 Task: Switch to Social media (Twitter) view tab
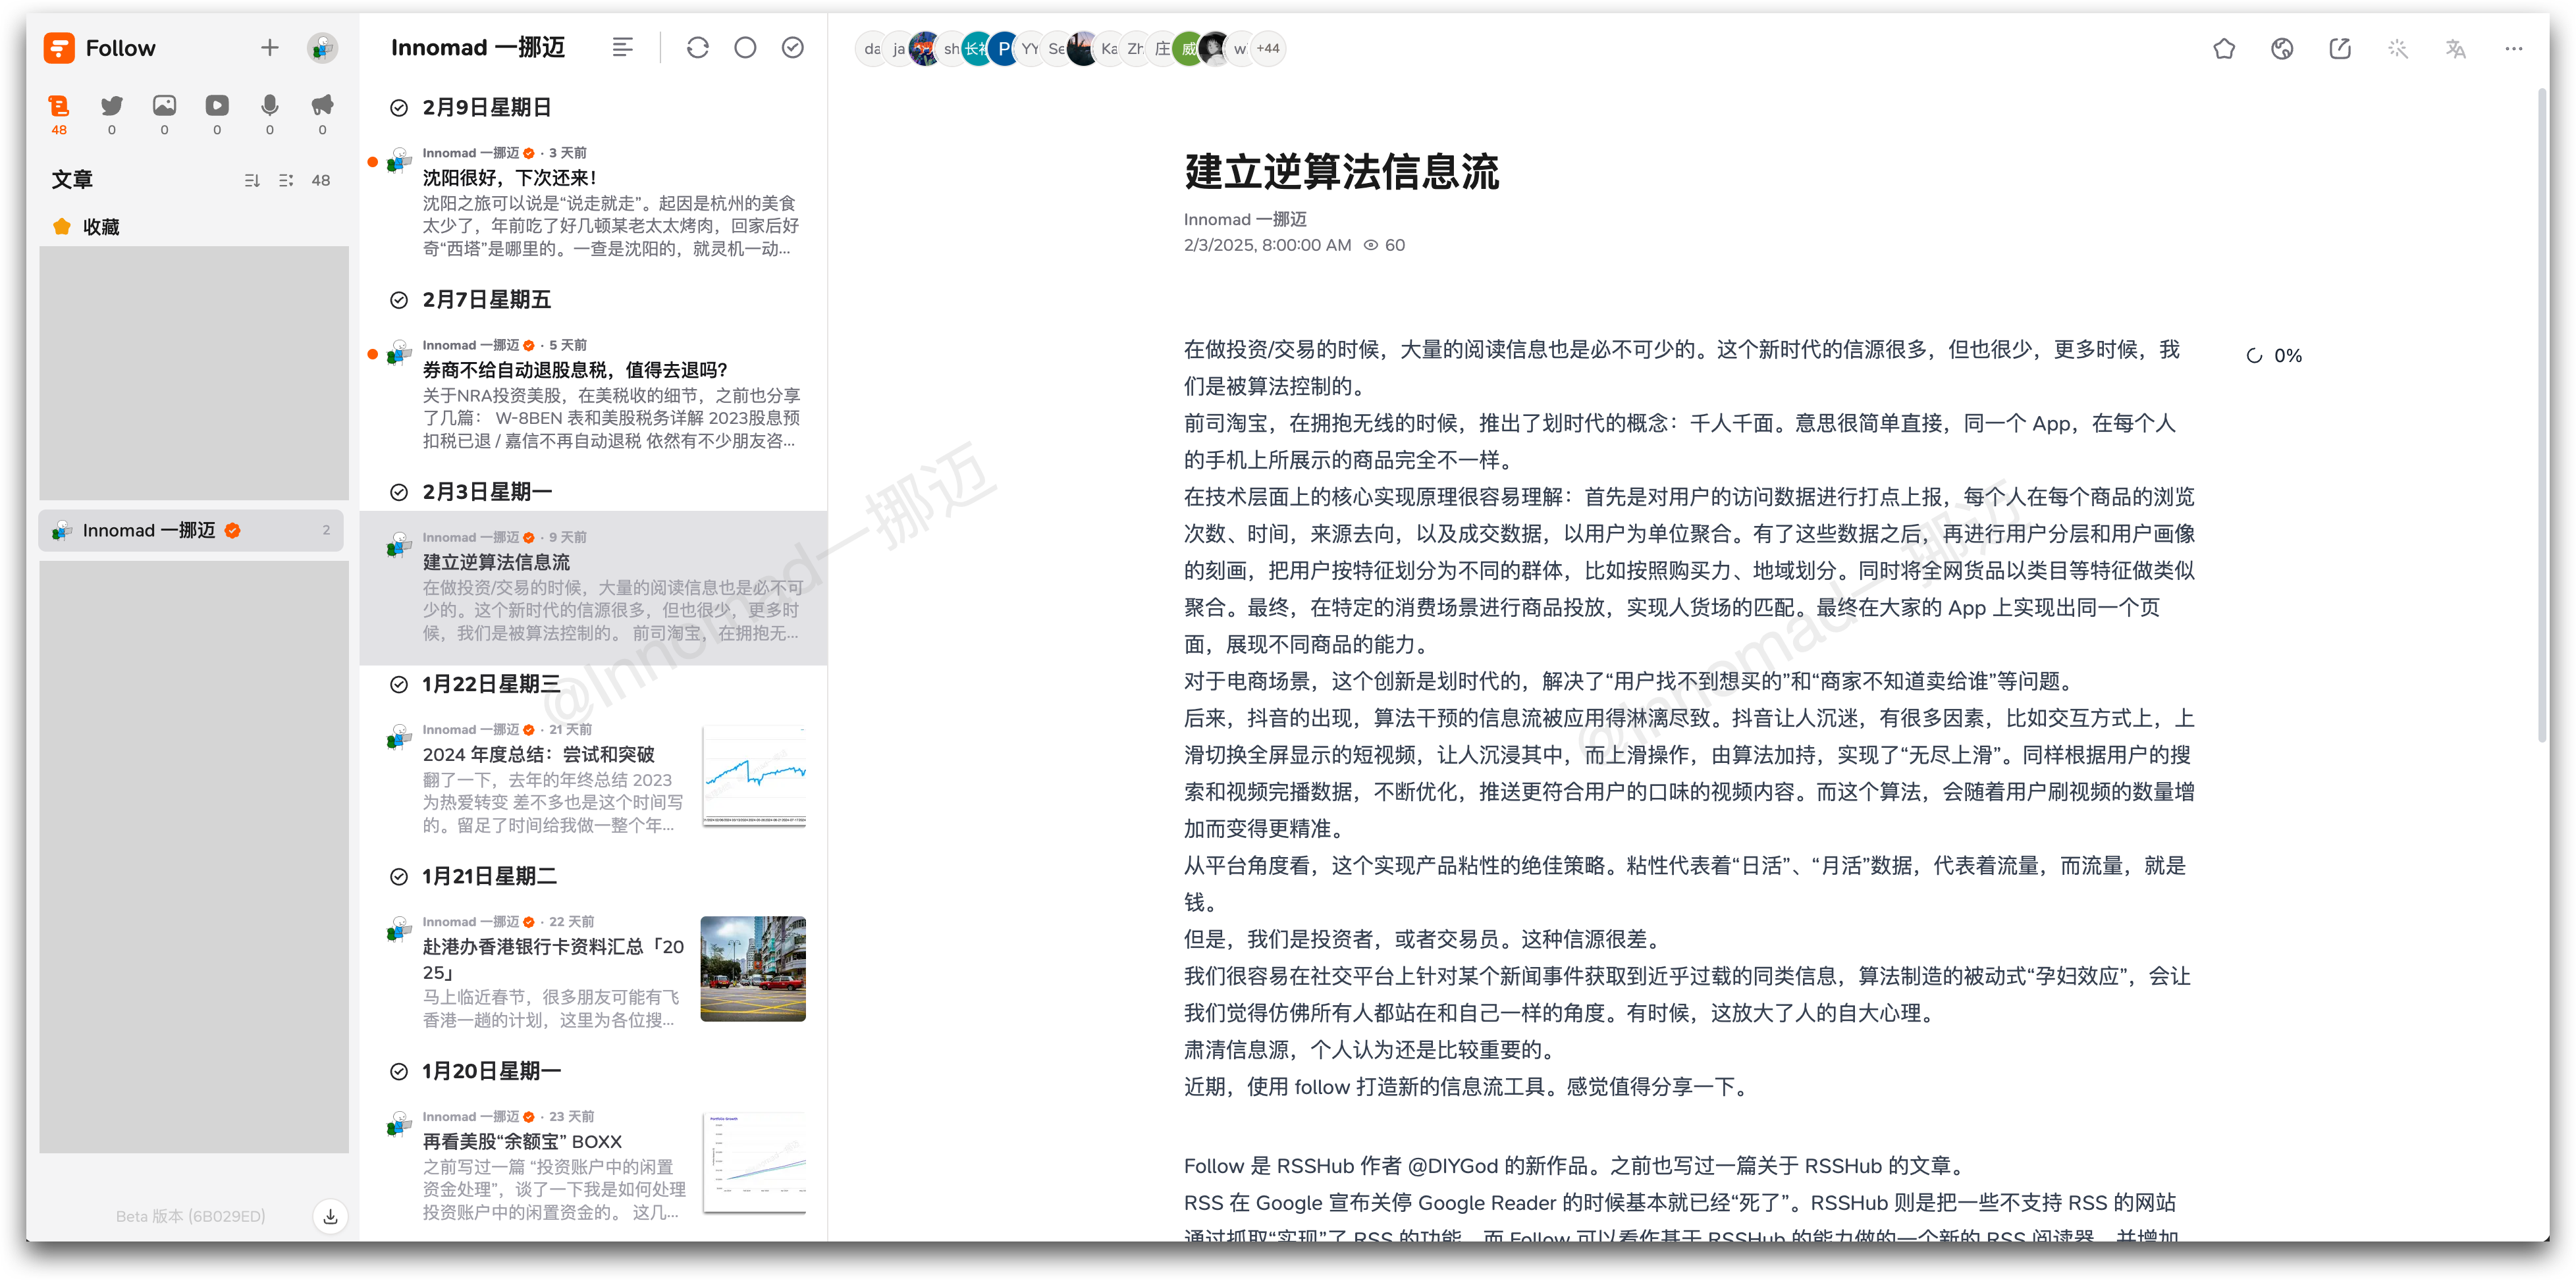[112, 113]
